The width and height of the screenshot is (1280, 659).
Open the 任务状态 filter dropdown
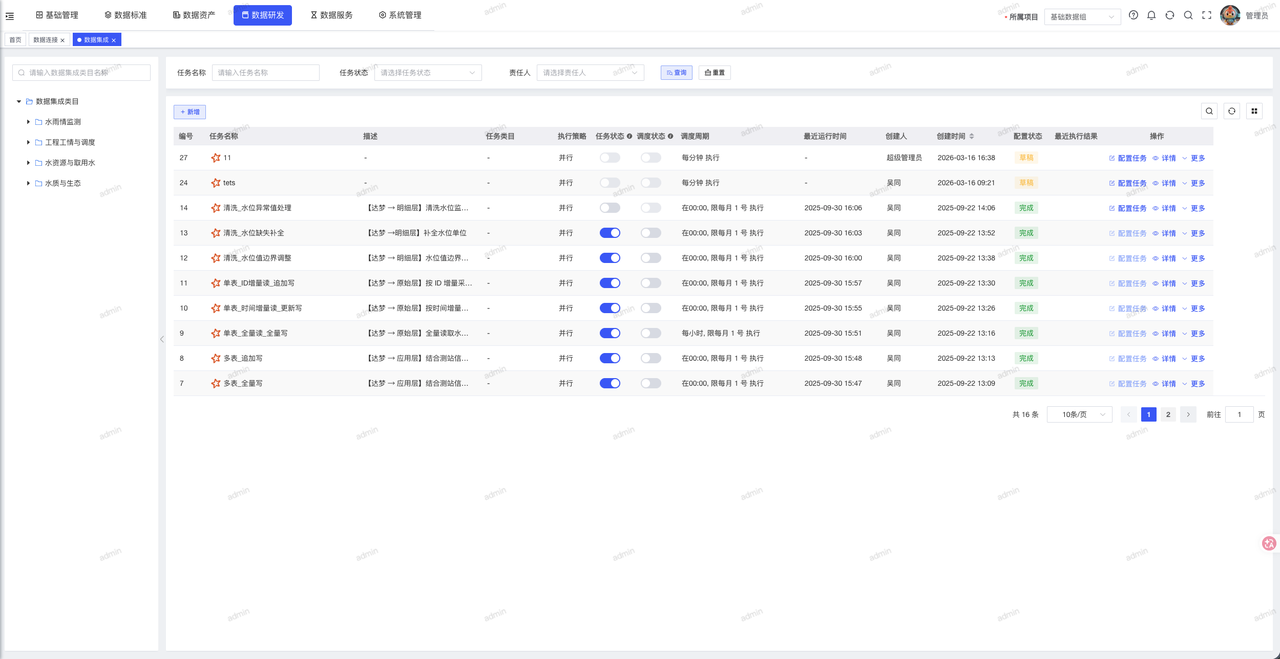coord(428,73)
